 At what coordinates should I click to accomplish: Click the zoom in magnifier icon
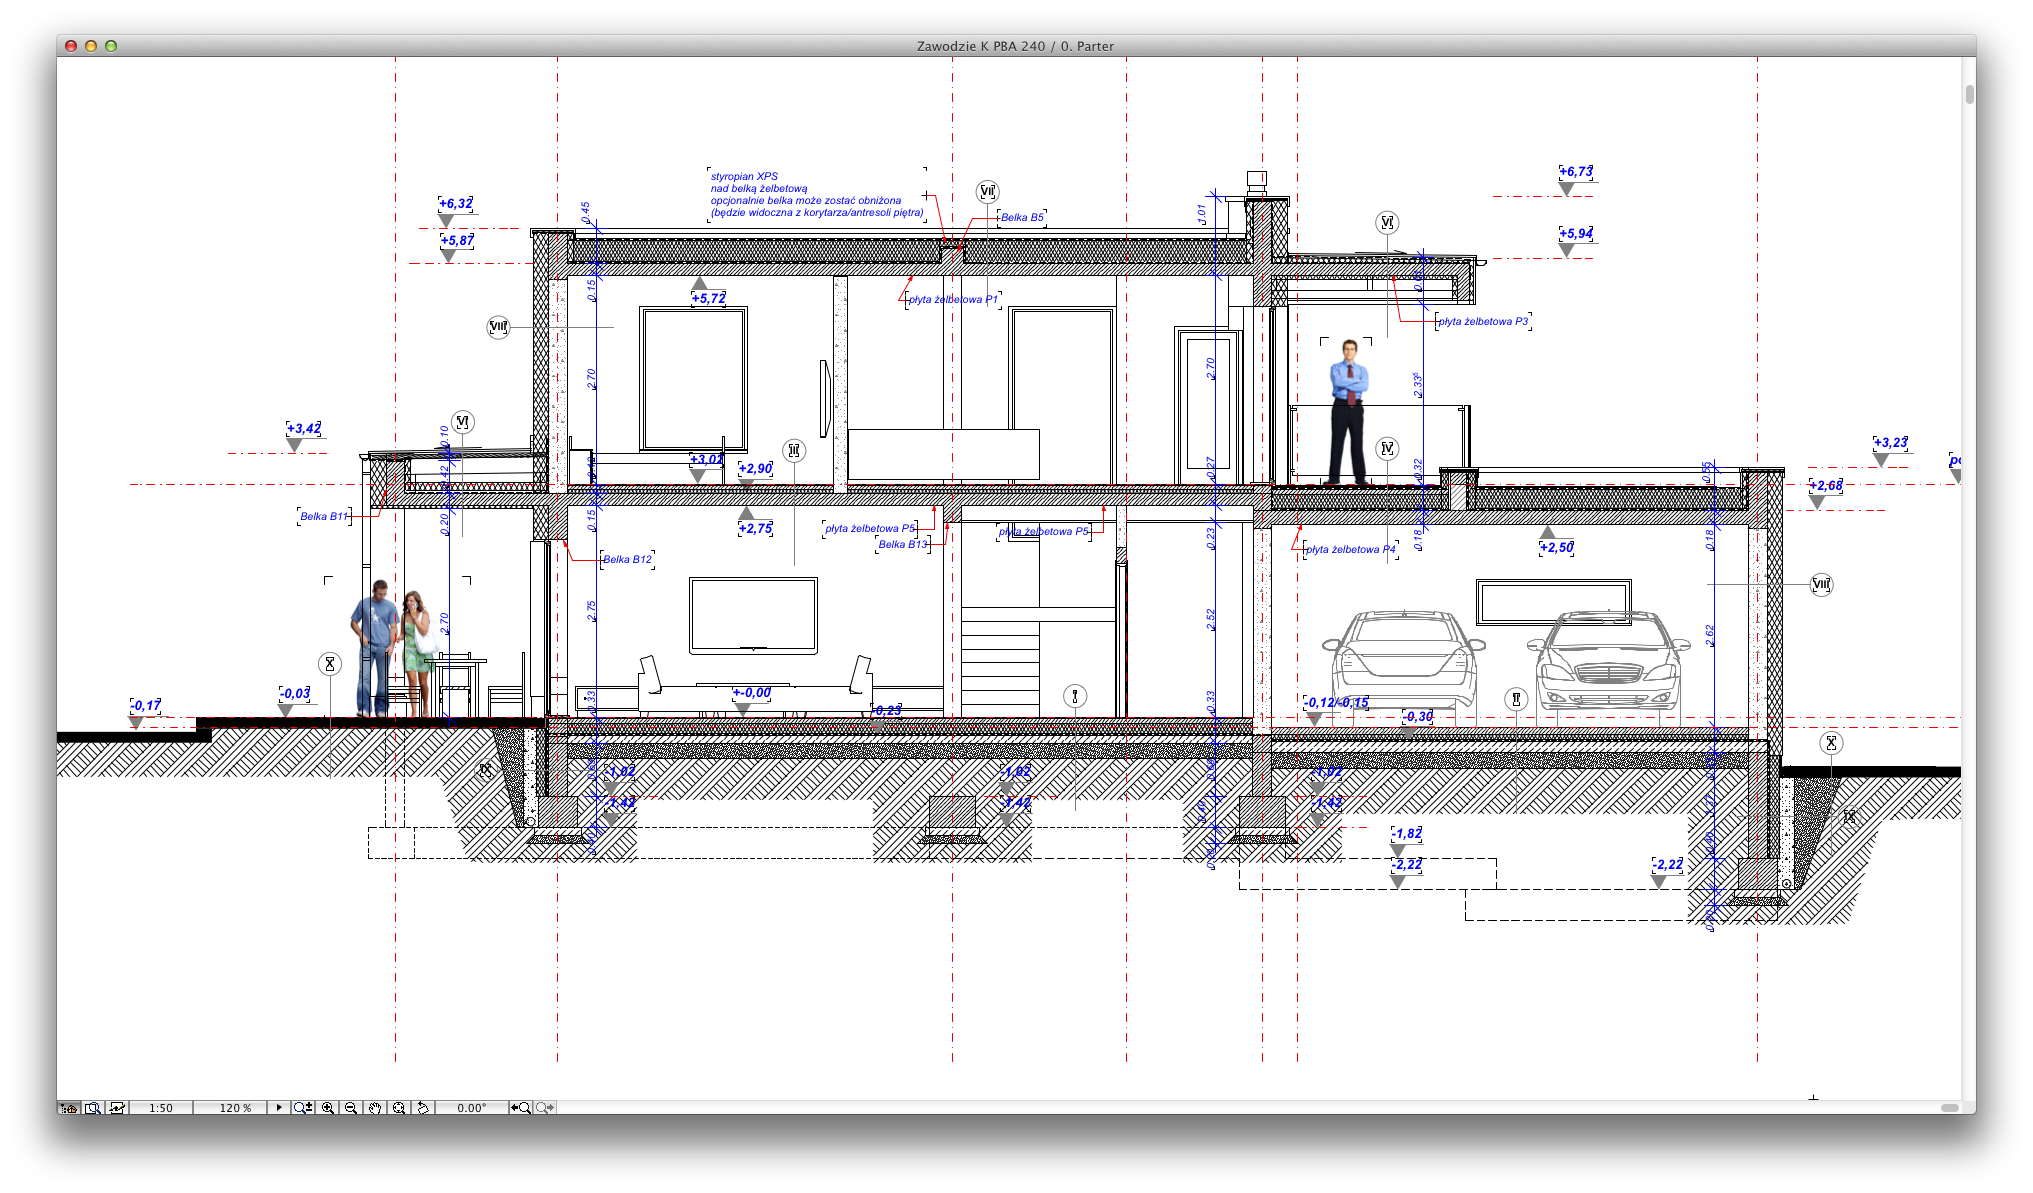pos(328,1108)
